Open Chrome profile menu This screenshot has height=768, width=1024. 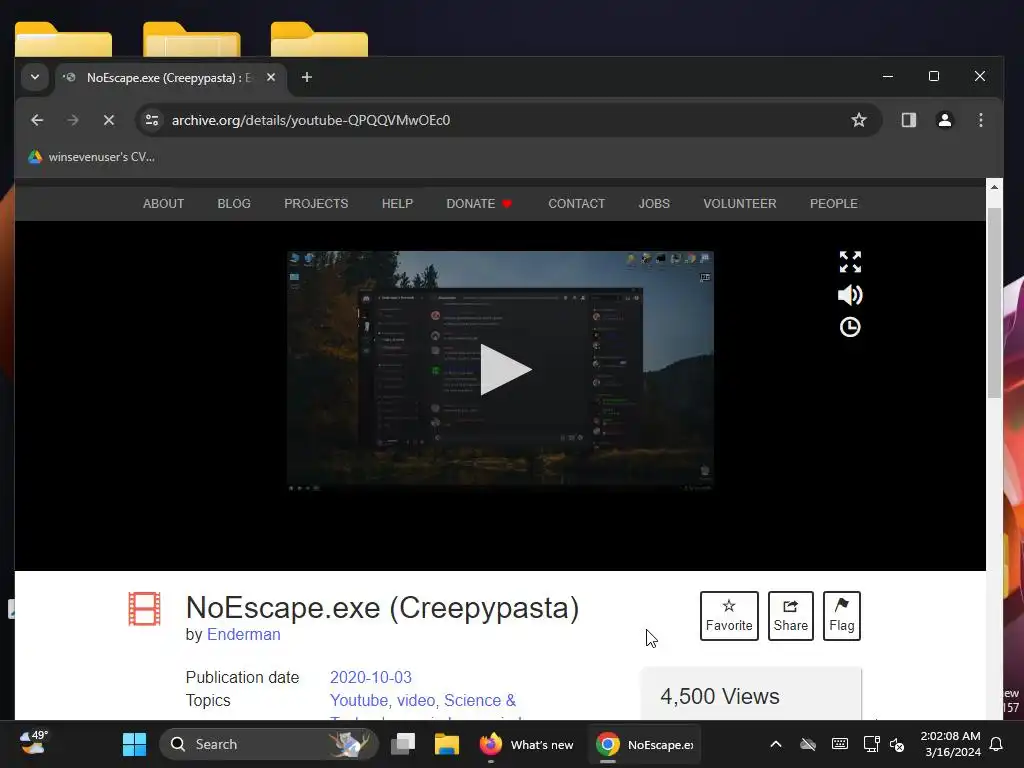click(944, 120)
